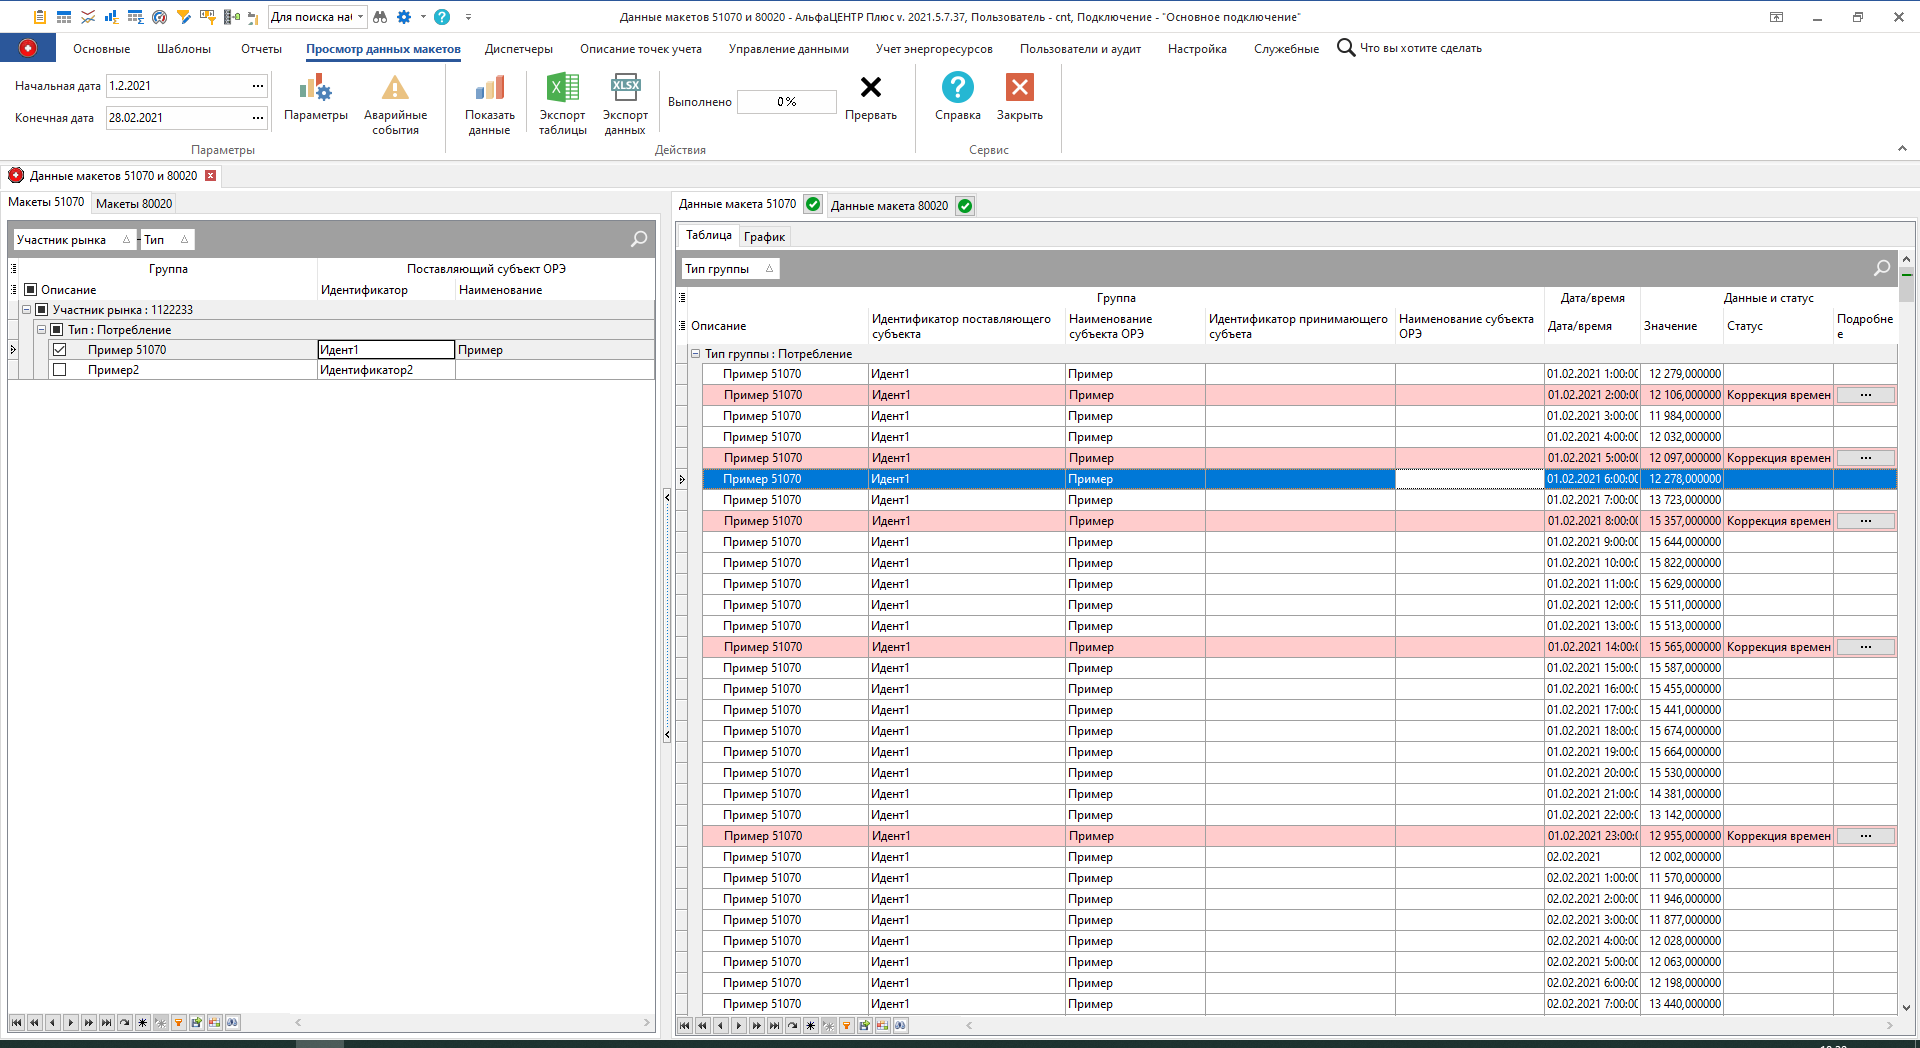
Task: Collapse the Участник рынка : 1122233 group
Action: [x=27, y=310]
